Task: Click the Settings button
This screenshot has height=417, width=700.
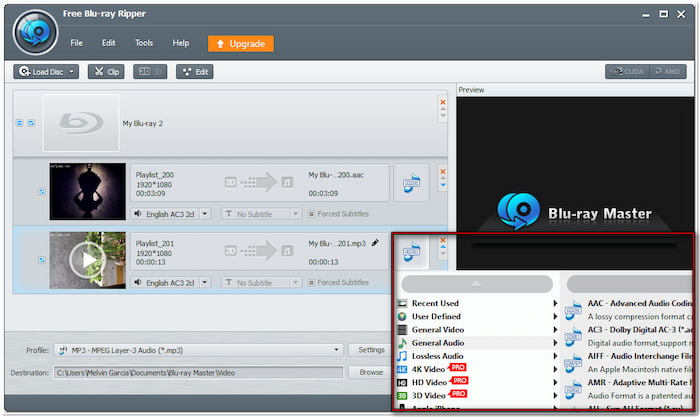Action: (x=371, y=350)
